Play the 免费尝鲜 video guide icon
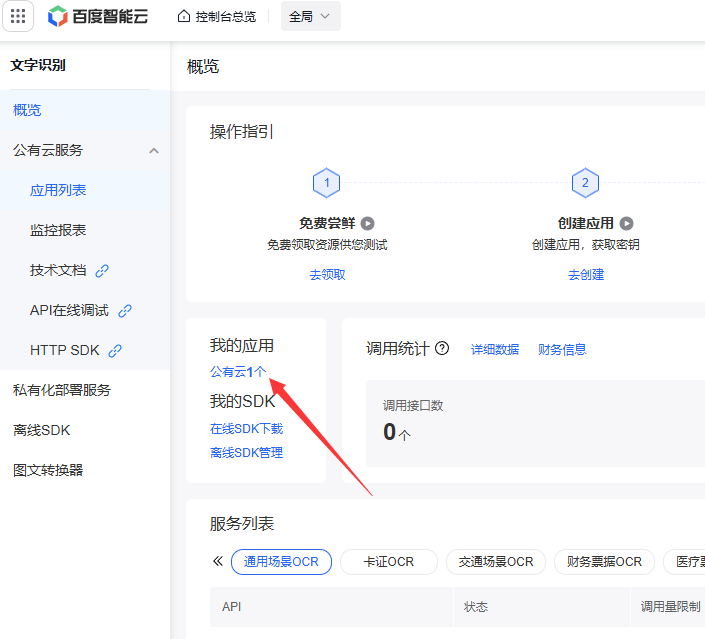705x639 pixels. point(368,224)
